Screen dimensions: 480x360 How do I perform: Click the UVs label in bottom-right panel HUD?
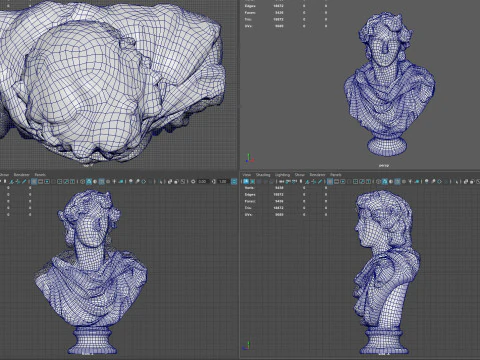click(249, 214)
